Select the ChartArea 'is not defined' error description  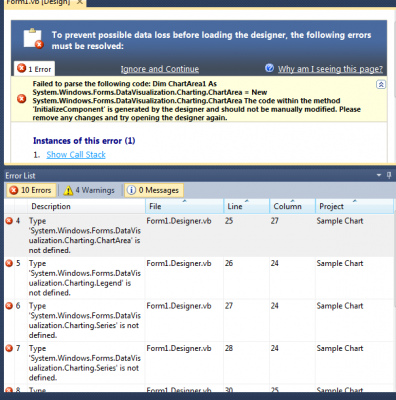[x=85, y=235]
